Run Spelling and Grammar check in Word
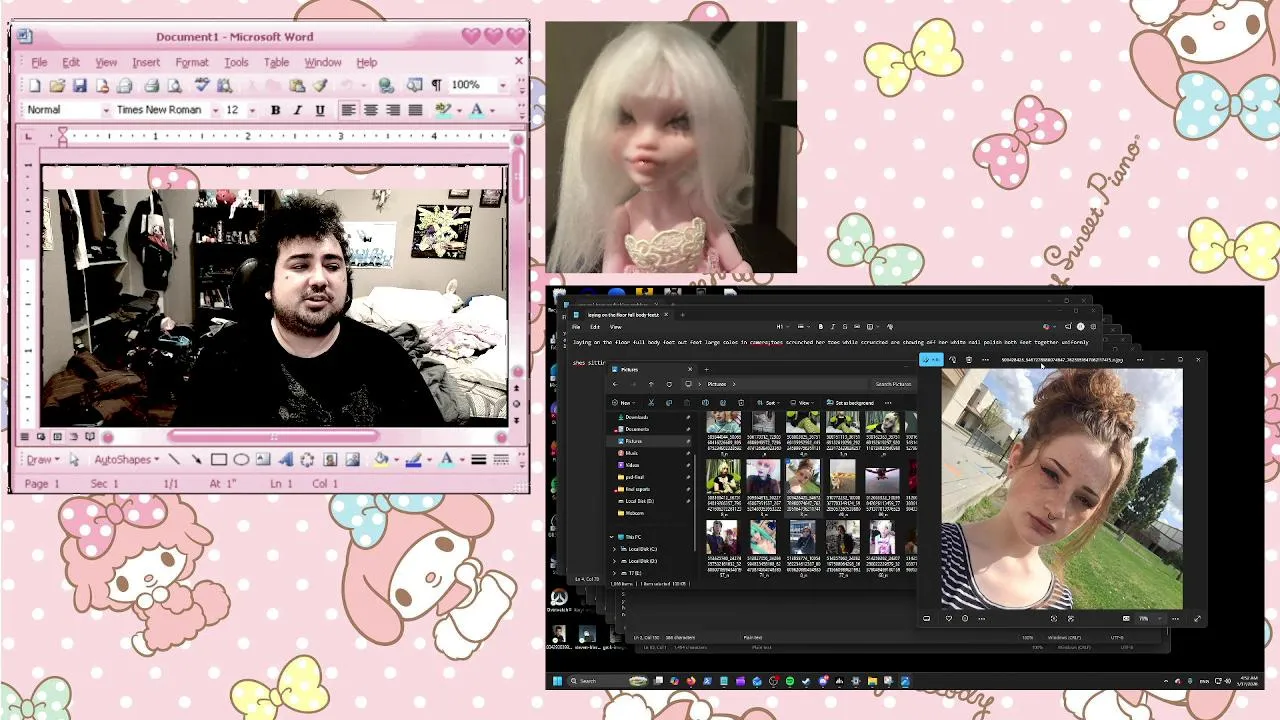1280x720 pixels. (202, 86)
